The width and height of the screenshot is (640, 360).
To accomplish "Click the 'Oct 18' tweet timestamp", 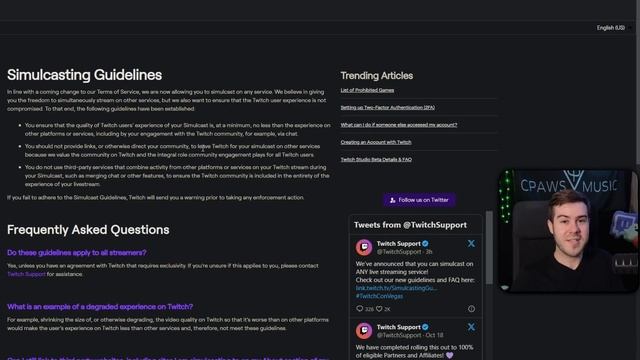I will tap(434, 335).
